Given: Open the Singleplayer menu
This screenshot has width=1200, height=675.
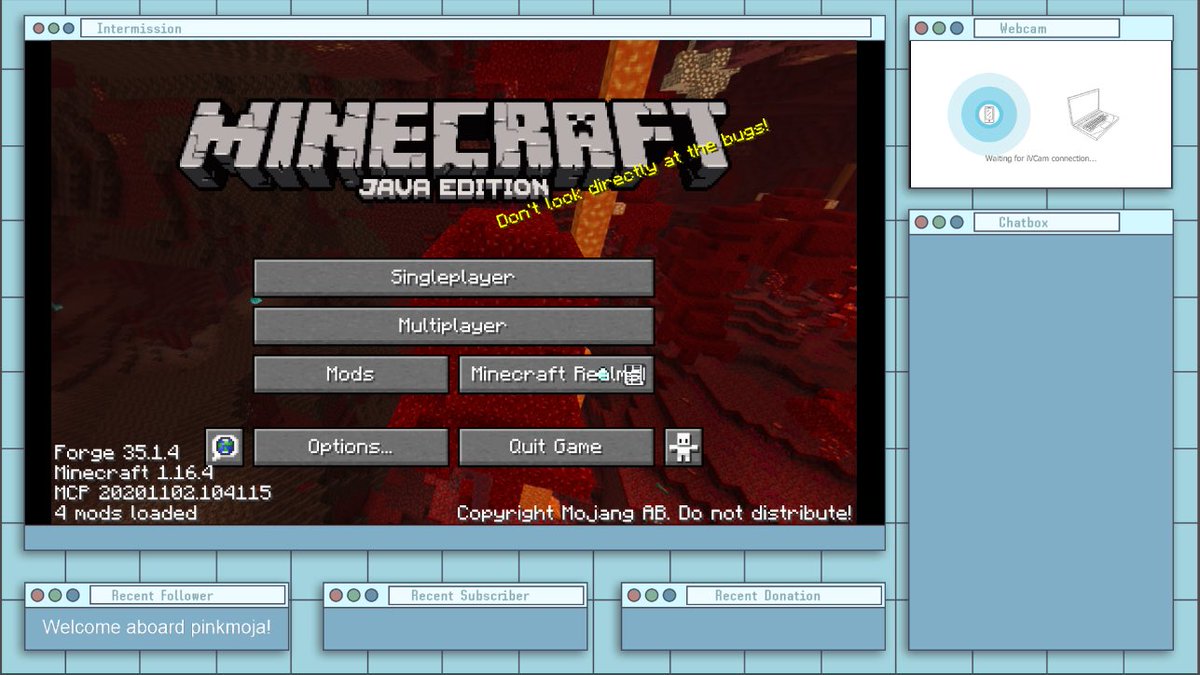Looking at the screenshot, I should click(453, 277).
